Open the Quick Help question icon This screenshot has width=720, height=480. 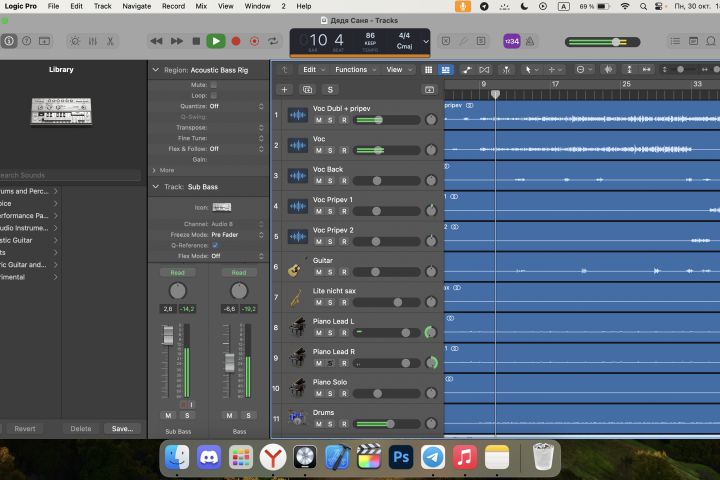[27, 41]
